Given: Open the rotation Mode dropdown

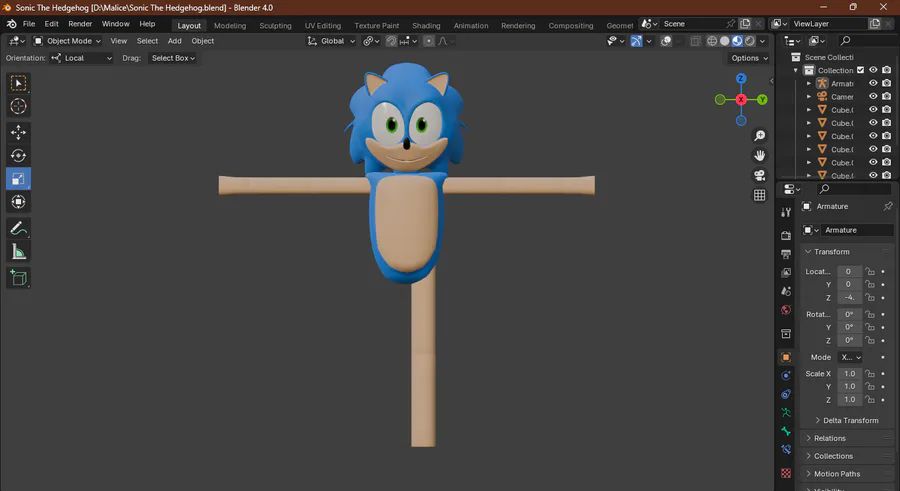Looking at the screenshot, I should tap(851, 357).
